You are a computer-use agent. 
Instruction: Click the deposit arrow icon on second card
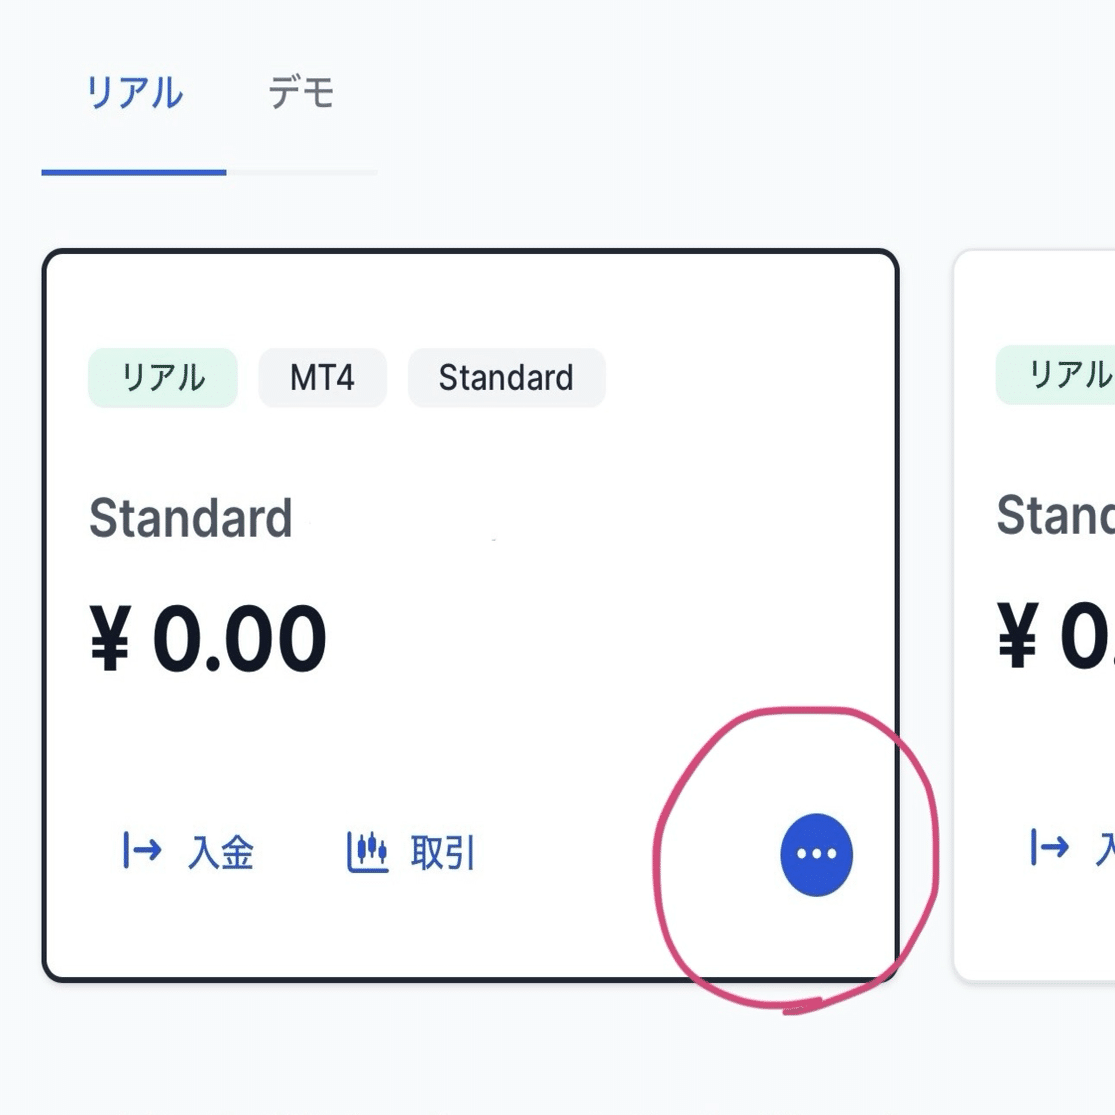(1049, 849)
